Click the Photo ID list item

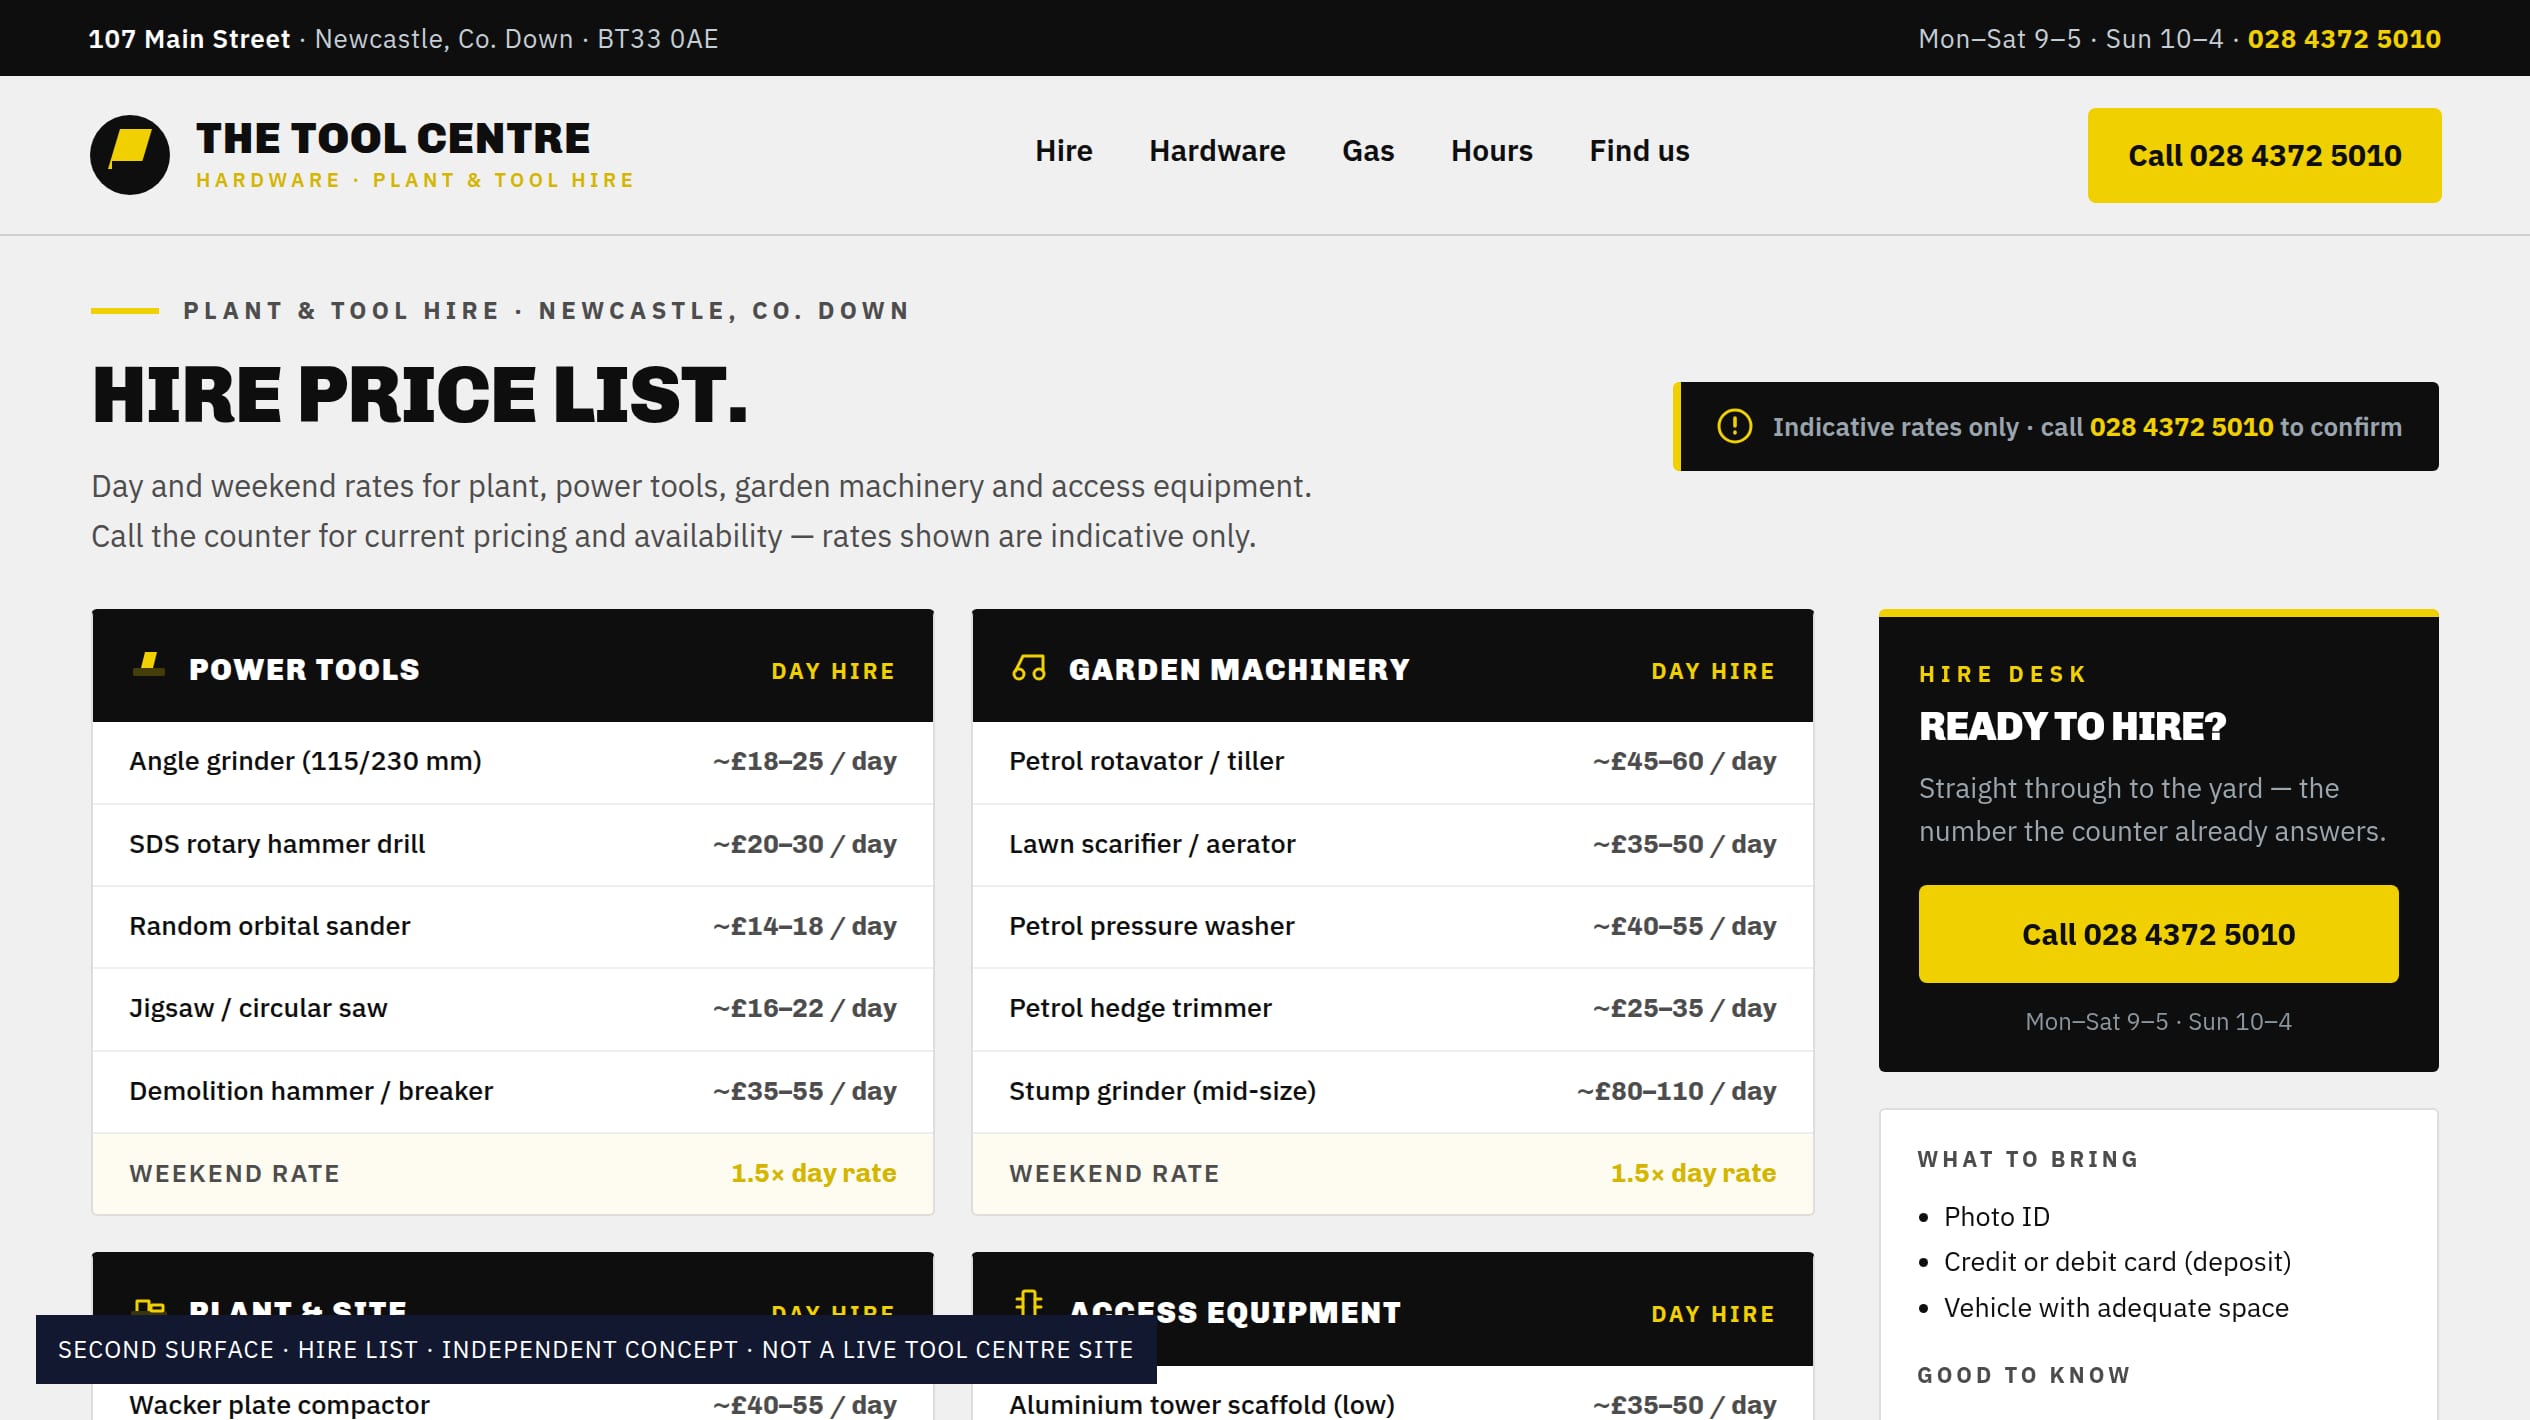coord(1996,1217)
